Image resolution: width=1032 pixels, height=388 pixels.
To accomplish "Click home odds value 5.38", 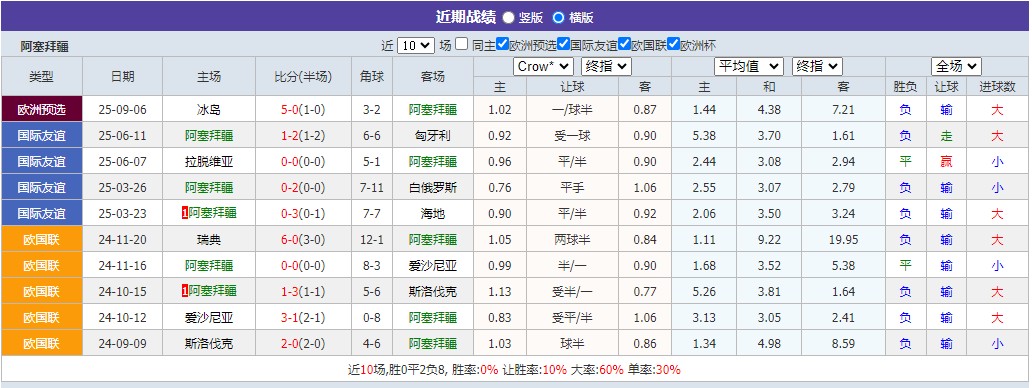I will click(x=704, y=136).
